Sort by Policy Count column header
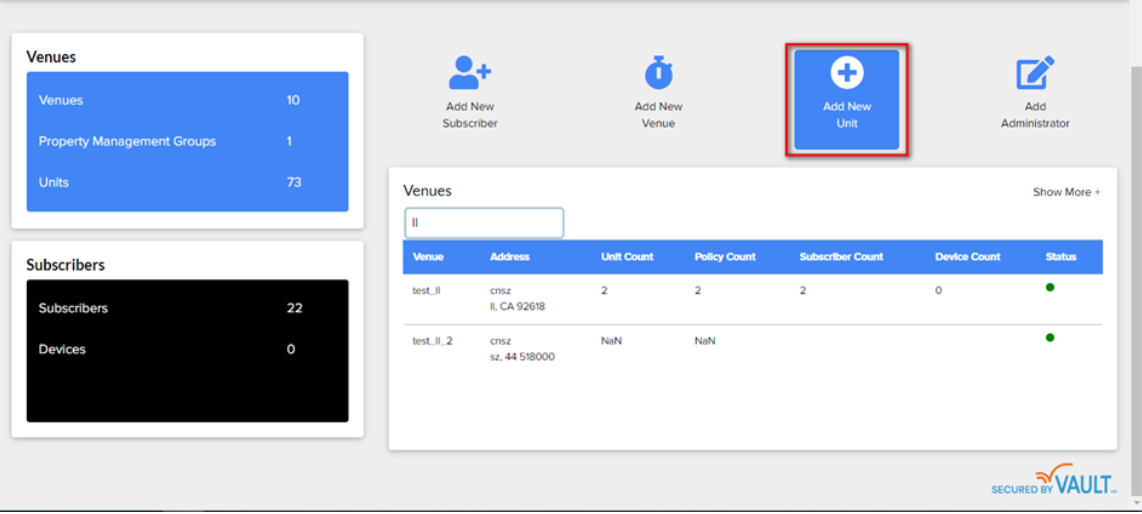Viewport: 1142px width, 514px height. tap(725, 257)
